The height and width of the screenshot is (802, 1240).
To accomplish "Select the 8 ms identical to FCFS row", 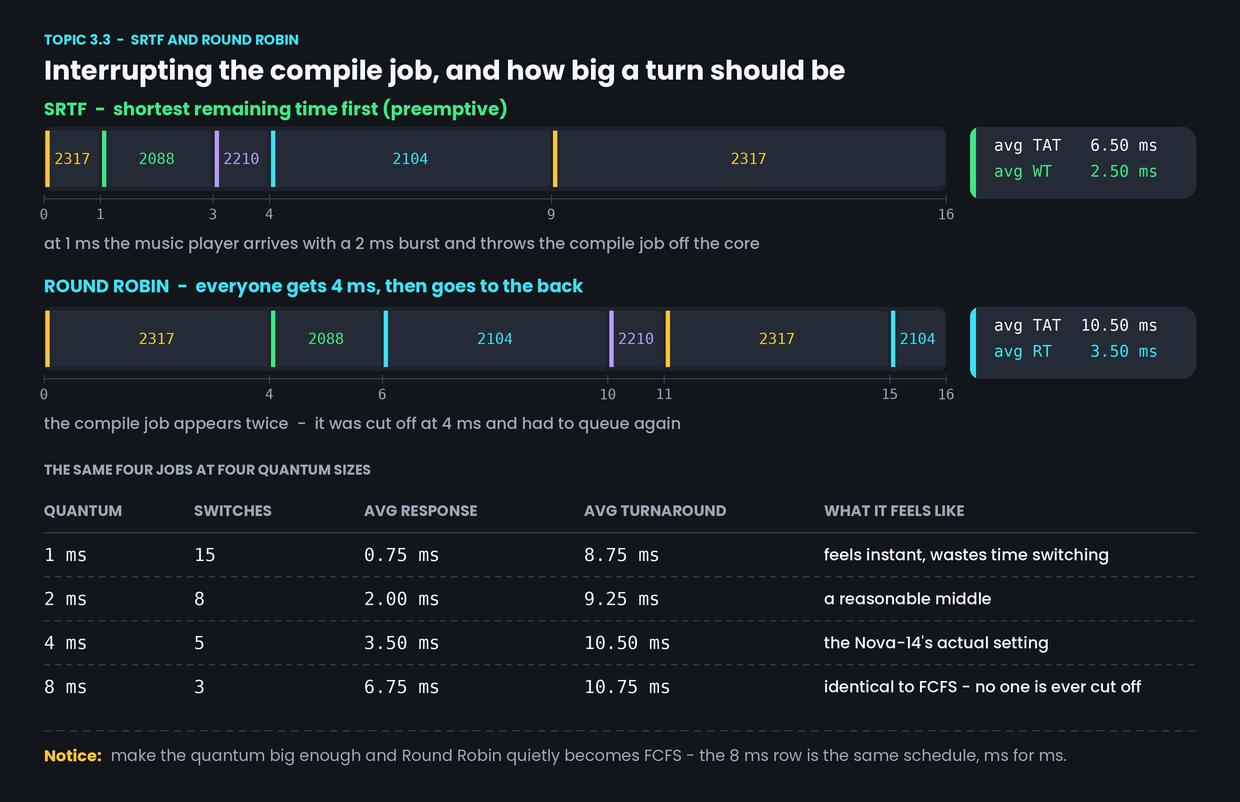I will (x=620, y=687).
